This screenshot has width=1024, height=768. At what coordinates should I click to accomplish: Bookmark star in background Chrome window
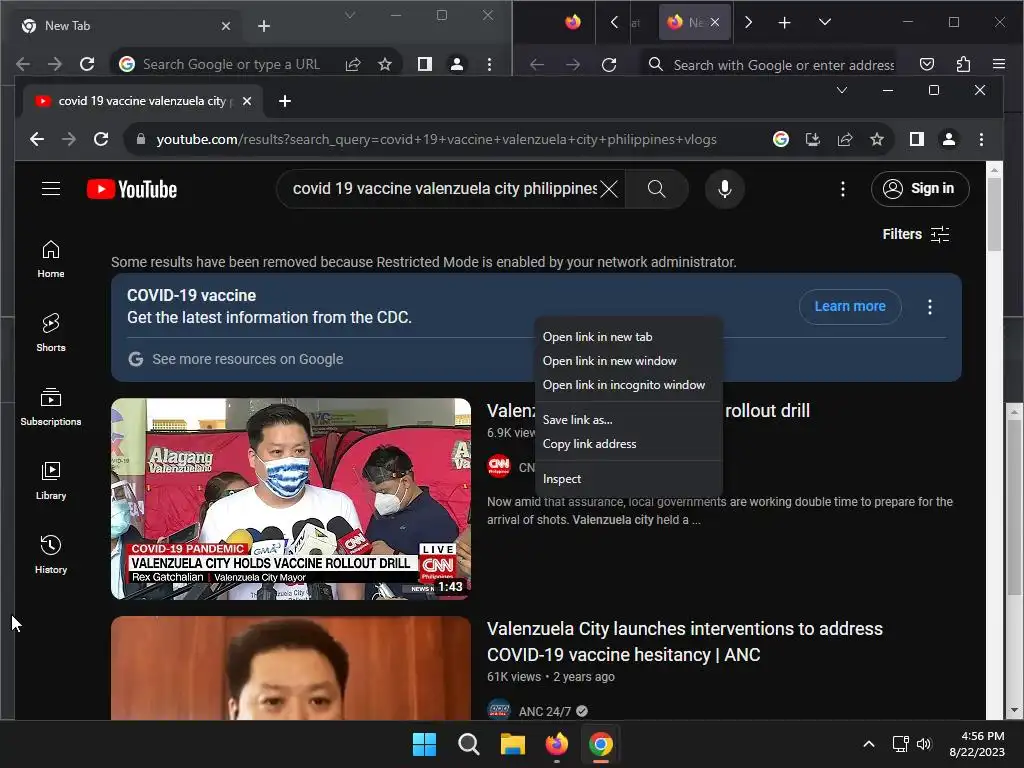(385, 64)
